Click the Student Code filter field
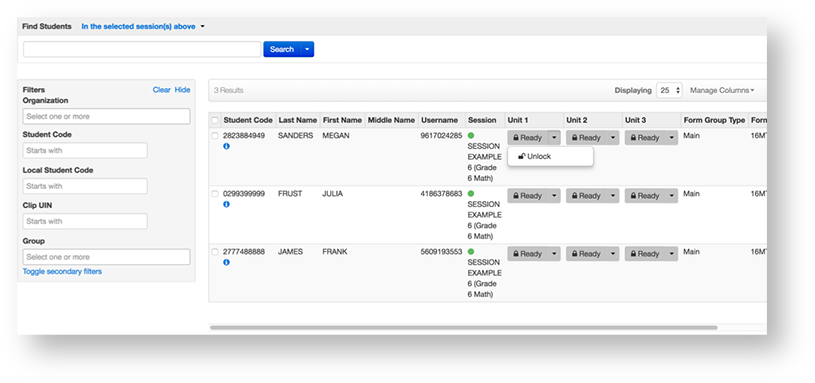This screenshot has width=815, height=383. [85, 151]
